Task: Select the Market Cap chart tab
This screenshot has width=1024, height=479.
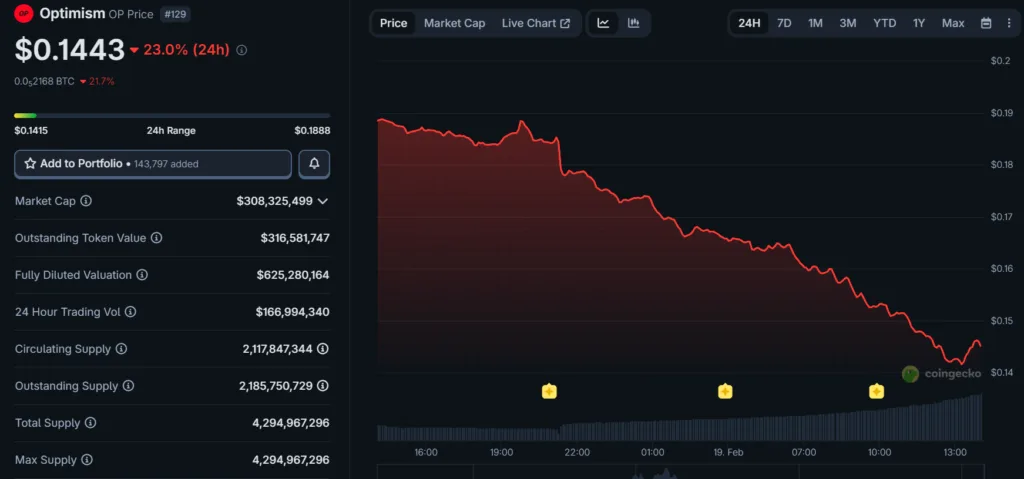Action: 455,24
